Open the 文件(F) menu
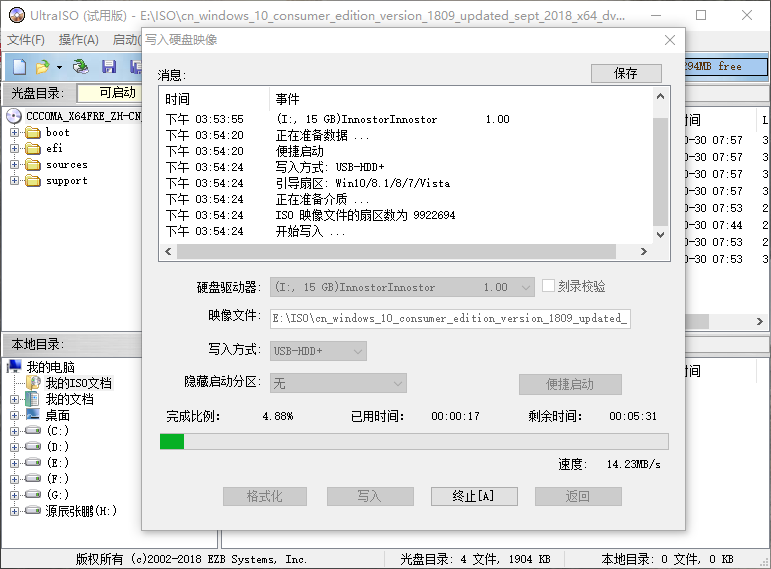 coord(26,40)
